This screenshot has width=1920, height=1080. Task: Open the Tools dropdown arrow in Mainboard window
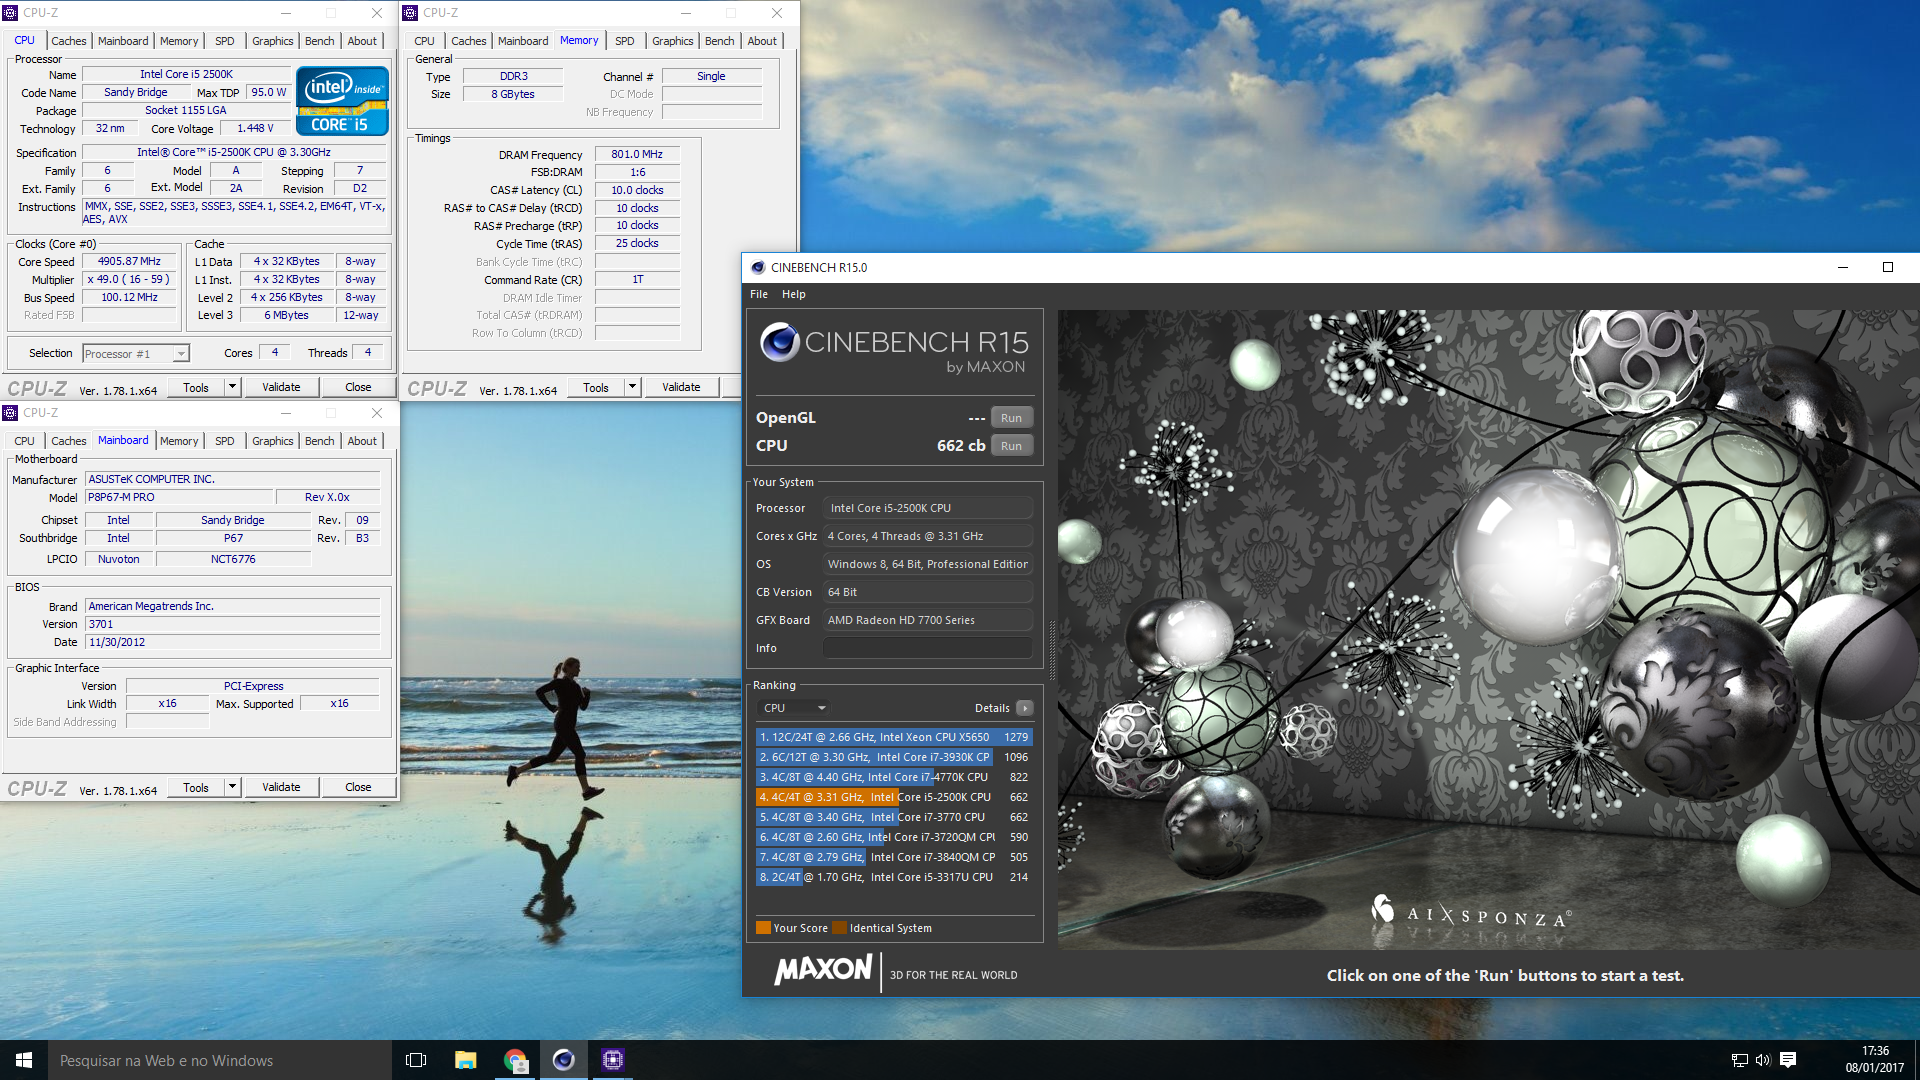click(232, 787)
